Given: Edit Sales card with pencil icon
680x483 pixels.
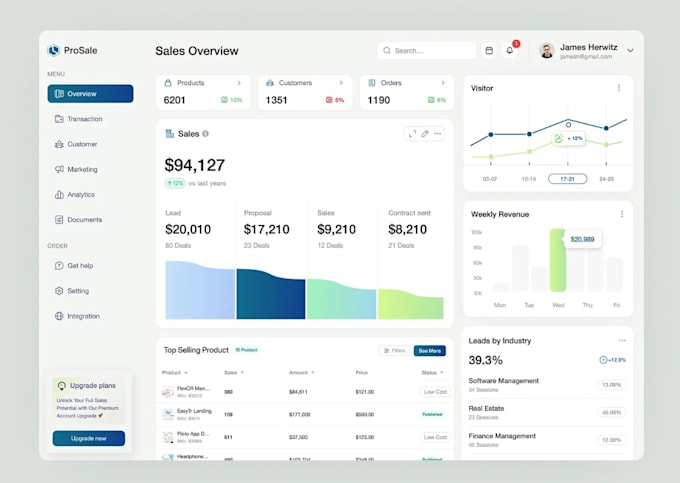Looking at the screenshot, I should tap(425, 134).
